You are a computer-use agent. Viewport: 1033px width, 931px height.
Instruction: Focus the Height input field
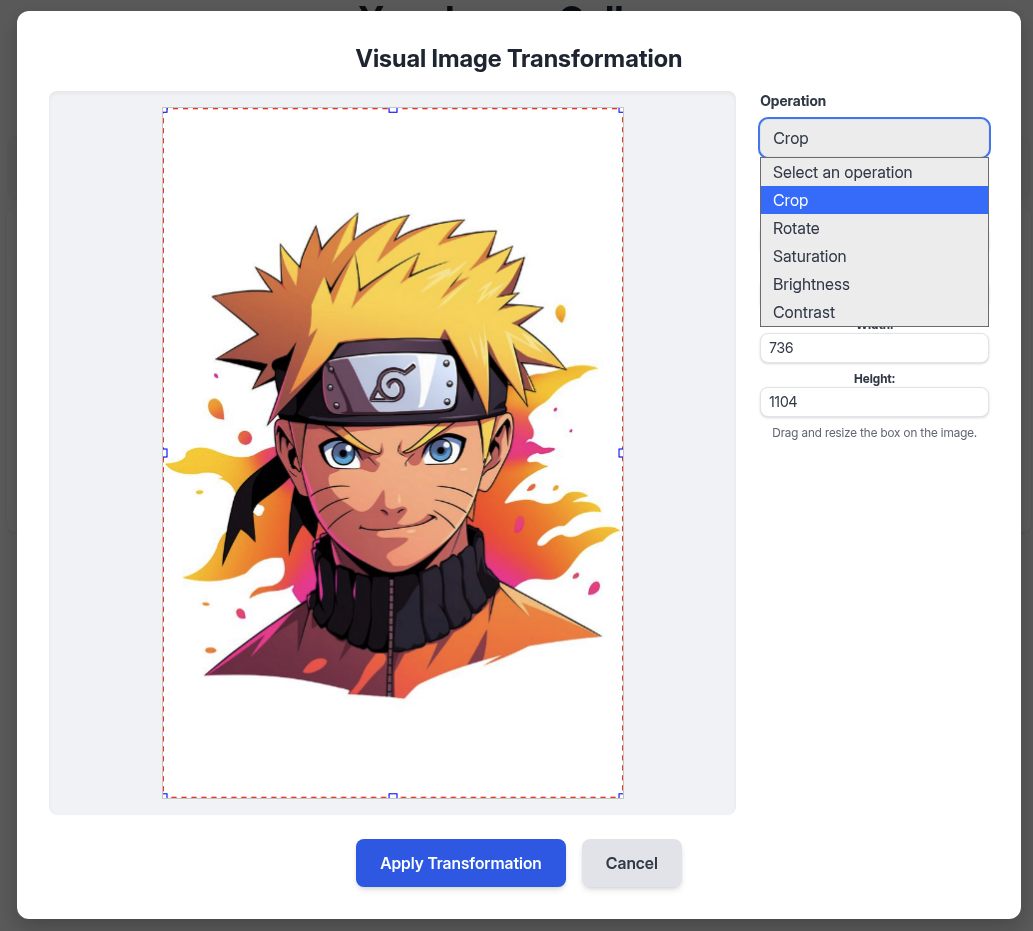click(874, 402)
